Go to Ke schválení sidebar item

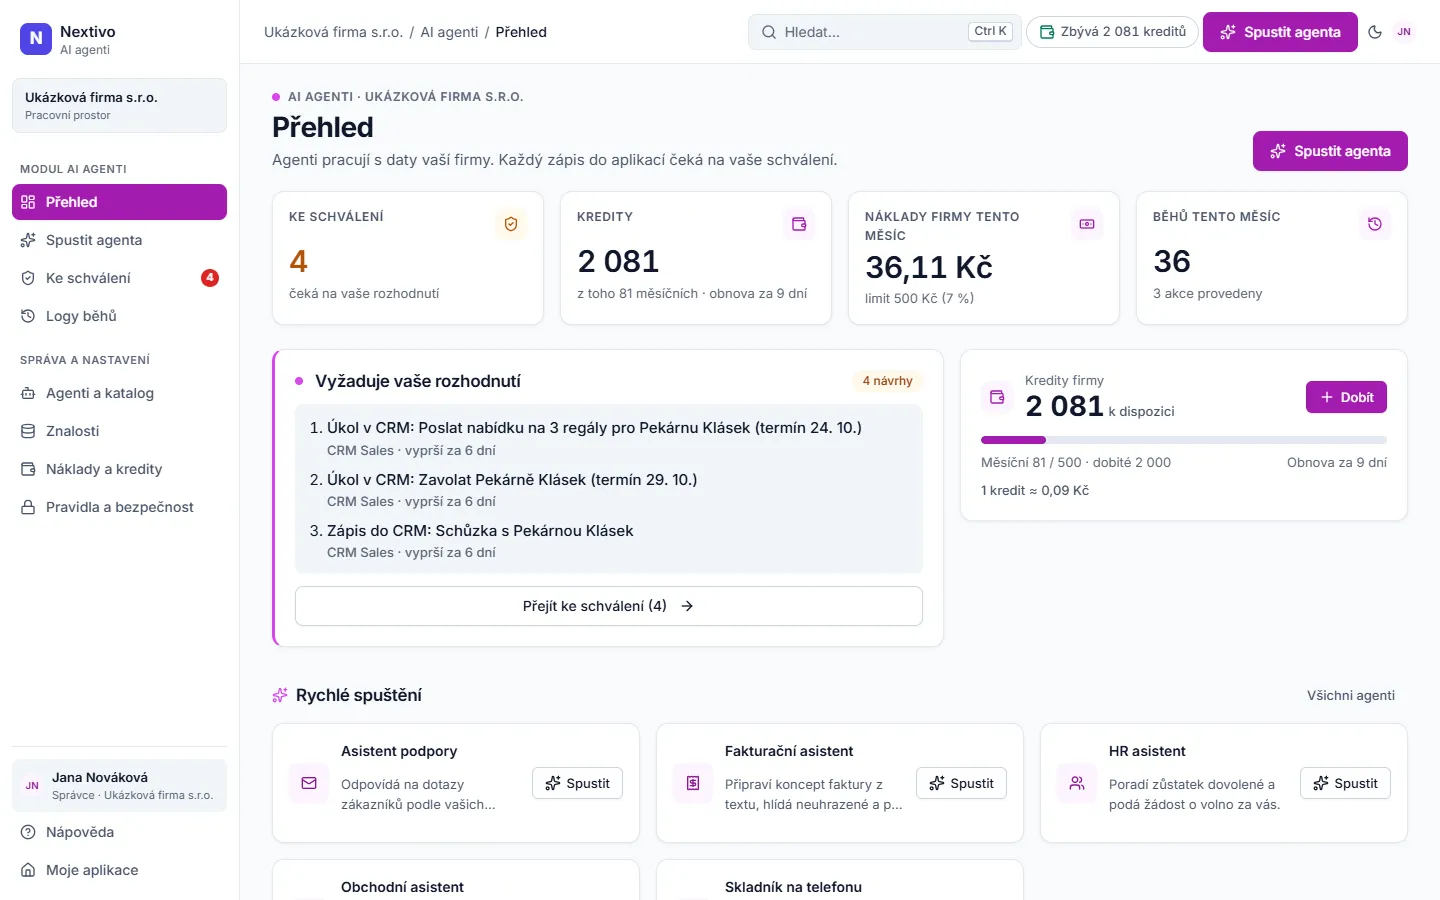coord(119,278)
